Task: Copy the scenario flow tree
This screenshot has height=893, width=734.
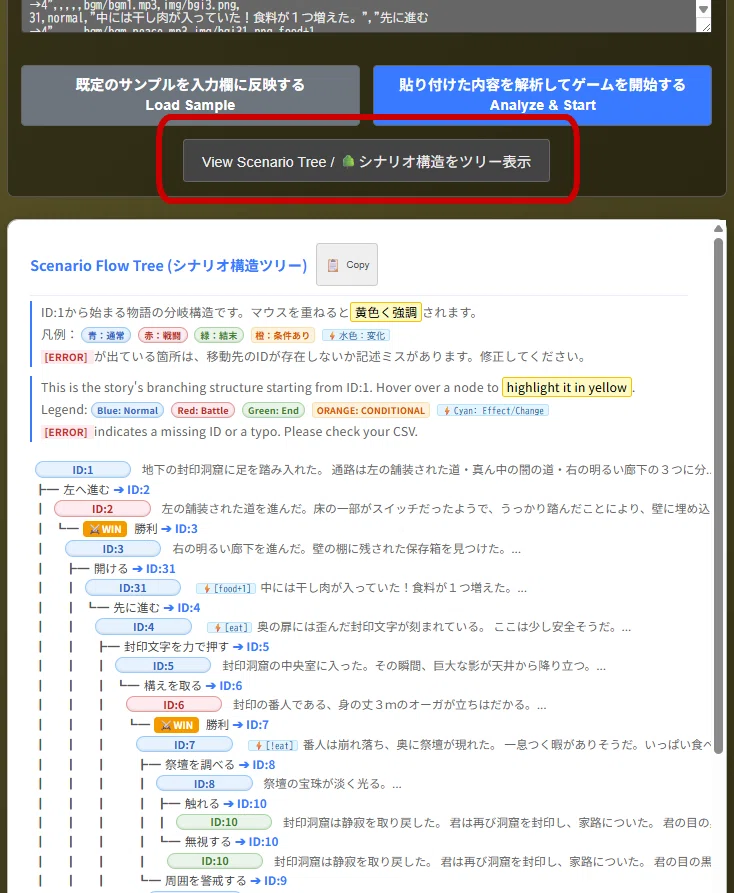Action: pos(347,265)
